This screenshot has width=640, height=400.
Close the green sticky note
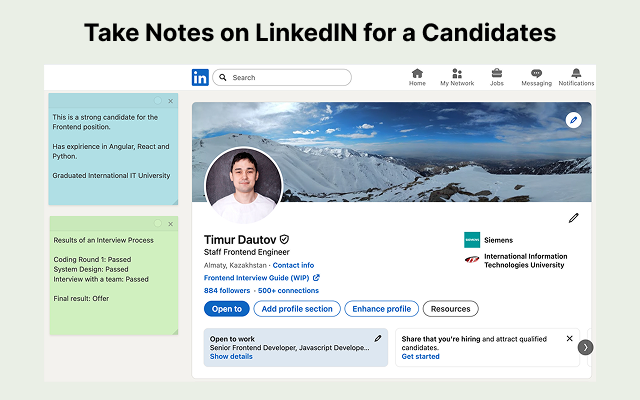171,224
